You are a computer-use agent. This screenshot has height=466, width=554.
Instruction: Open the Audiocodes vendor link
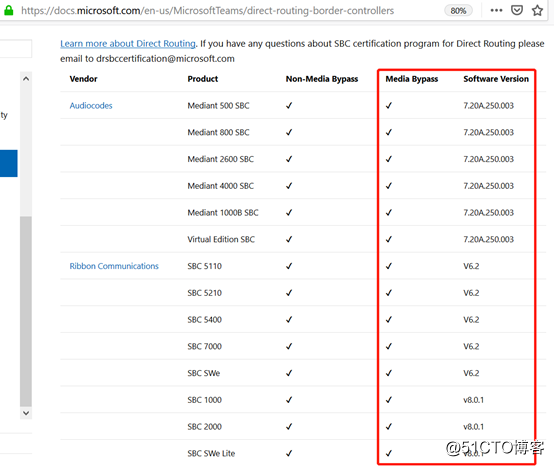click(91, 106)
